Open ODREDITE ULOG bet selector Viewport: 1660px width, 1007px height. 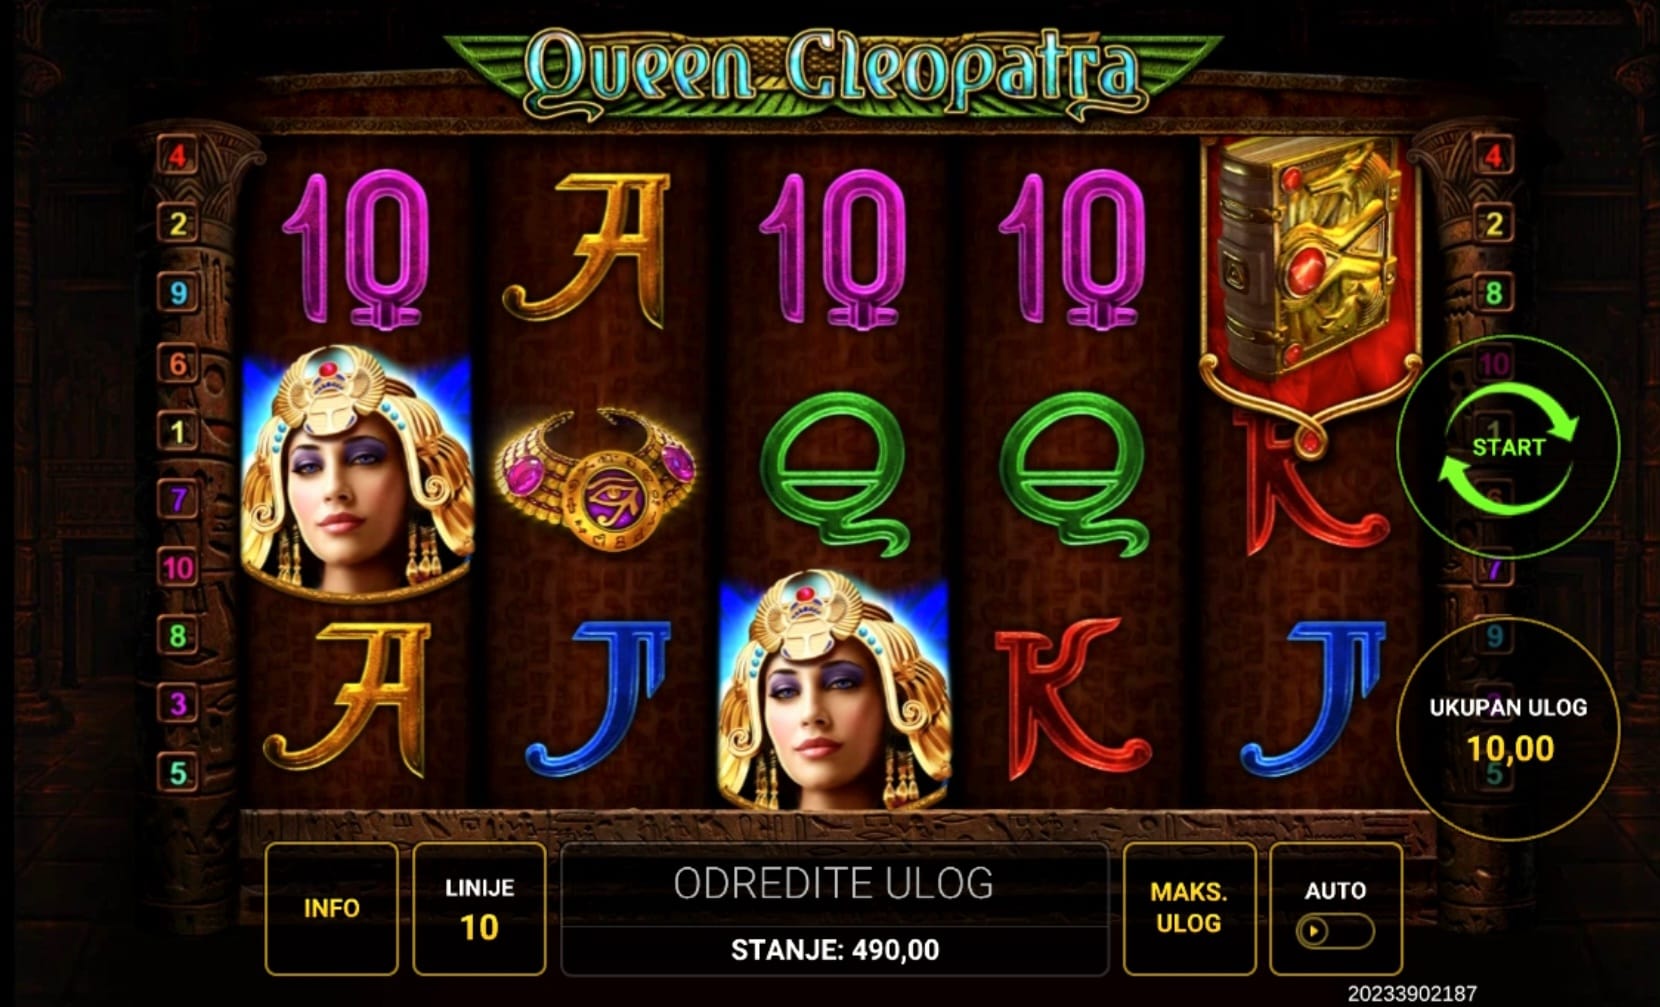(x=834, y=884)
